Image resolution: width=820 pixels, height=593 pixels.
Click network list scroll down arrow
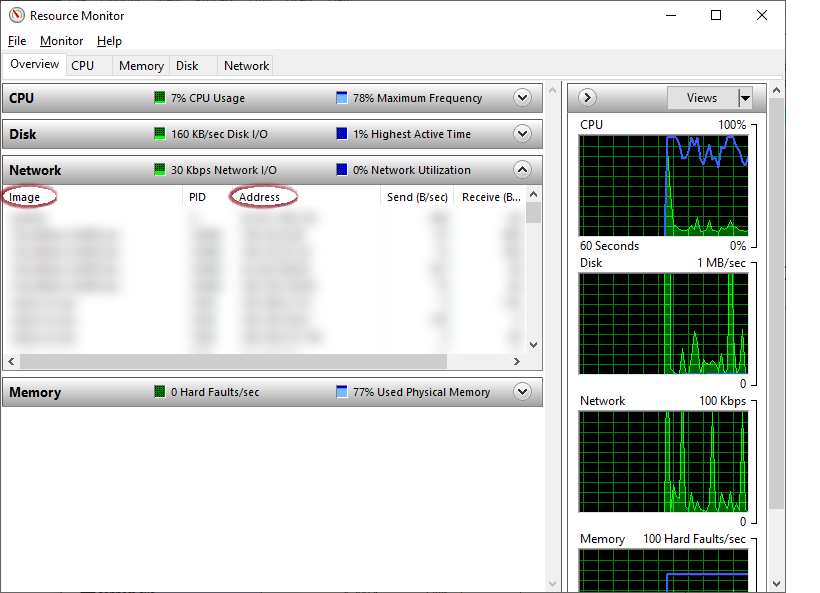point(533,345)
